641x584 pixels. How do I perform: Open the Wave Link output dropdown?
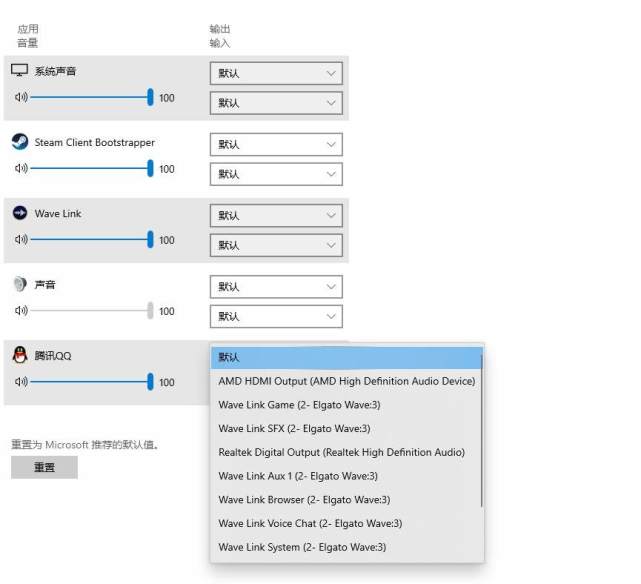[276, 216]
